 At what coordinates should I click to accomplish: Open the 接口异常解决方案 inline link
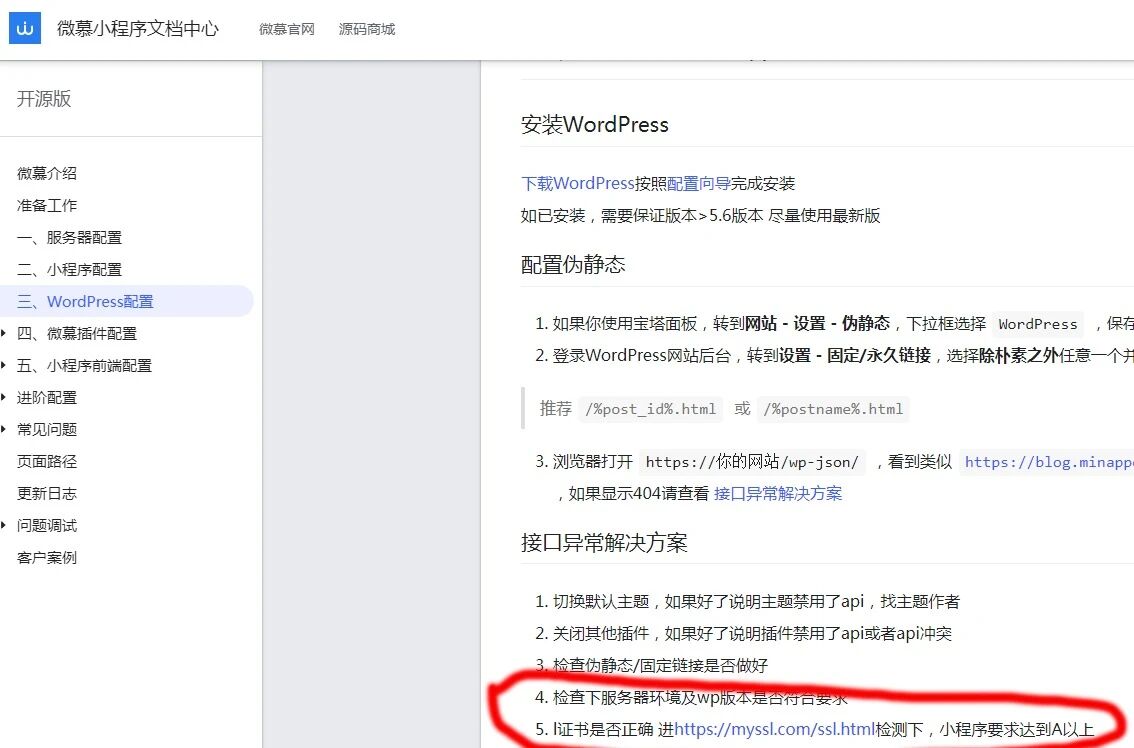778,493
